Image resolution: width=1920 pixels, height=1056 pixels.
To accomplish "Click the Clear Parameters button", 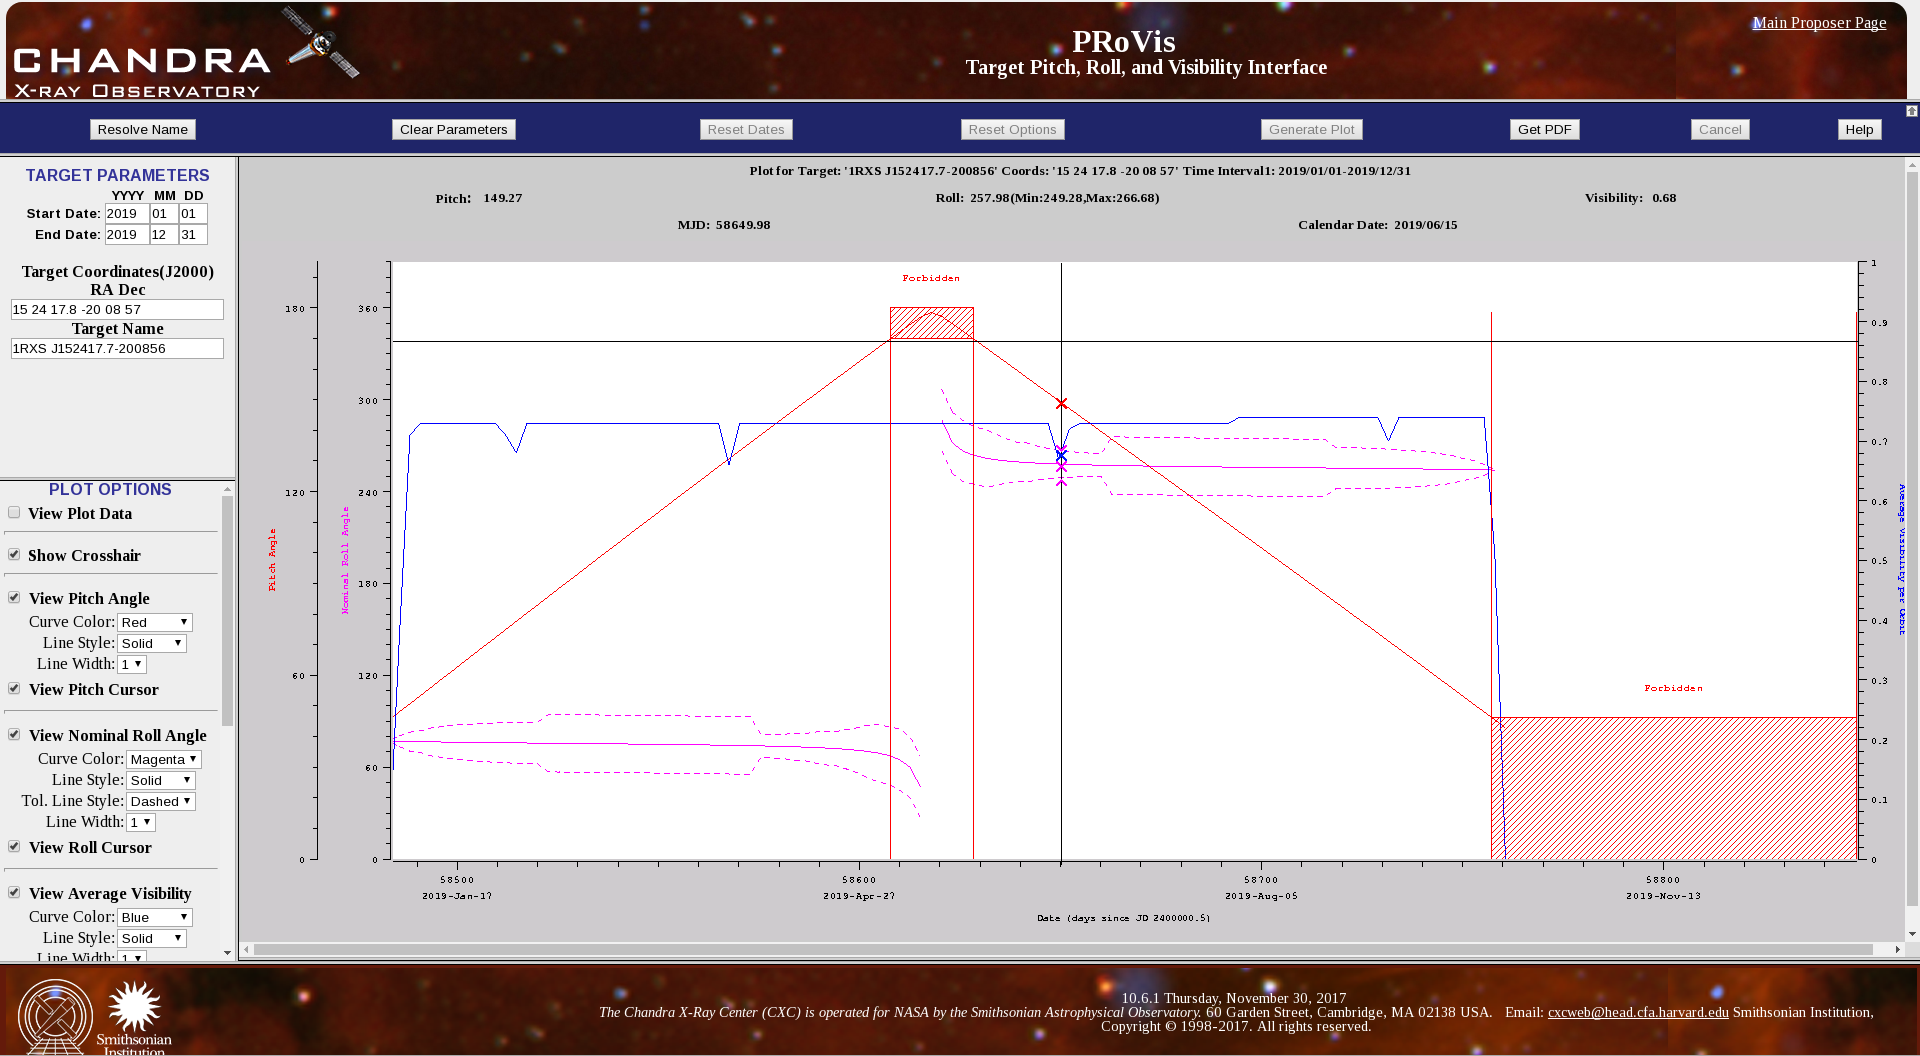I will [454, 129].
